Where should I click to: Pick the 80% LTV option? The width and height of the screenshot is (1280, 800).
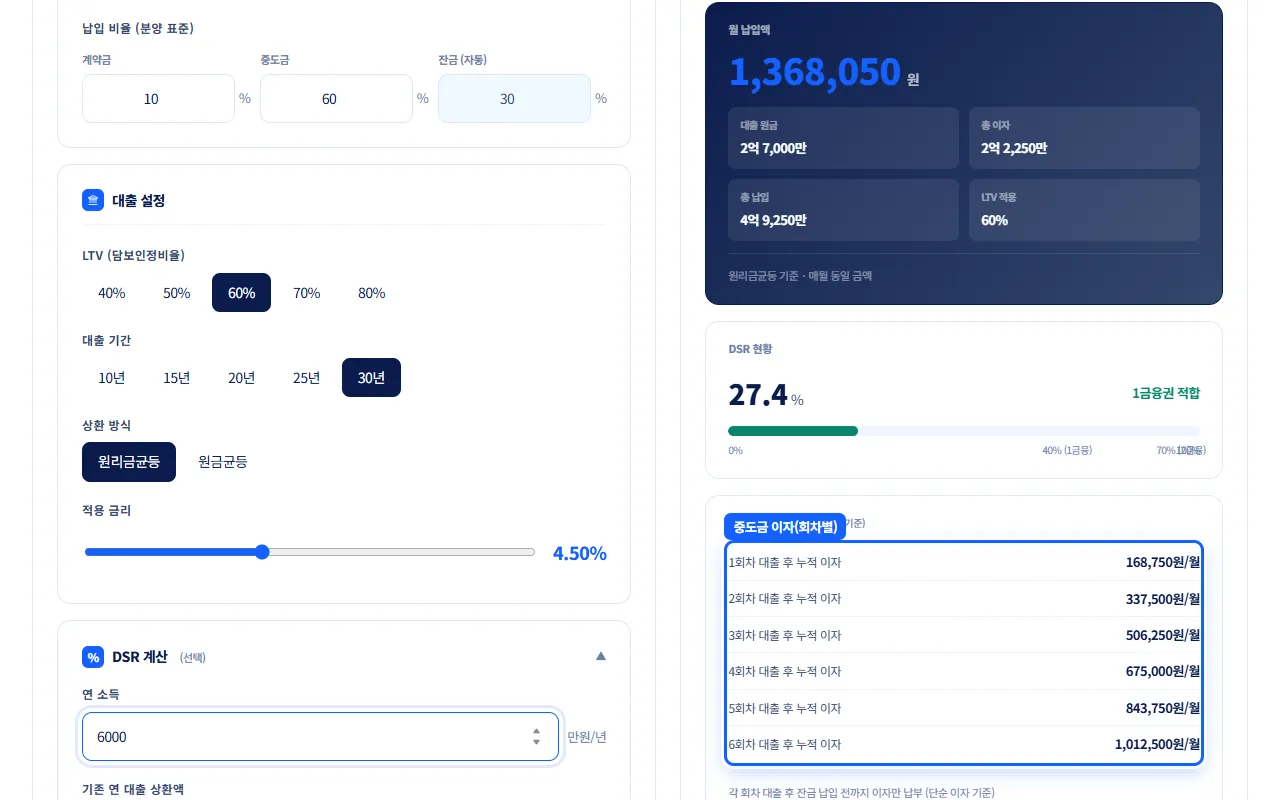pyautogui.click(x=372, y=293)
